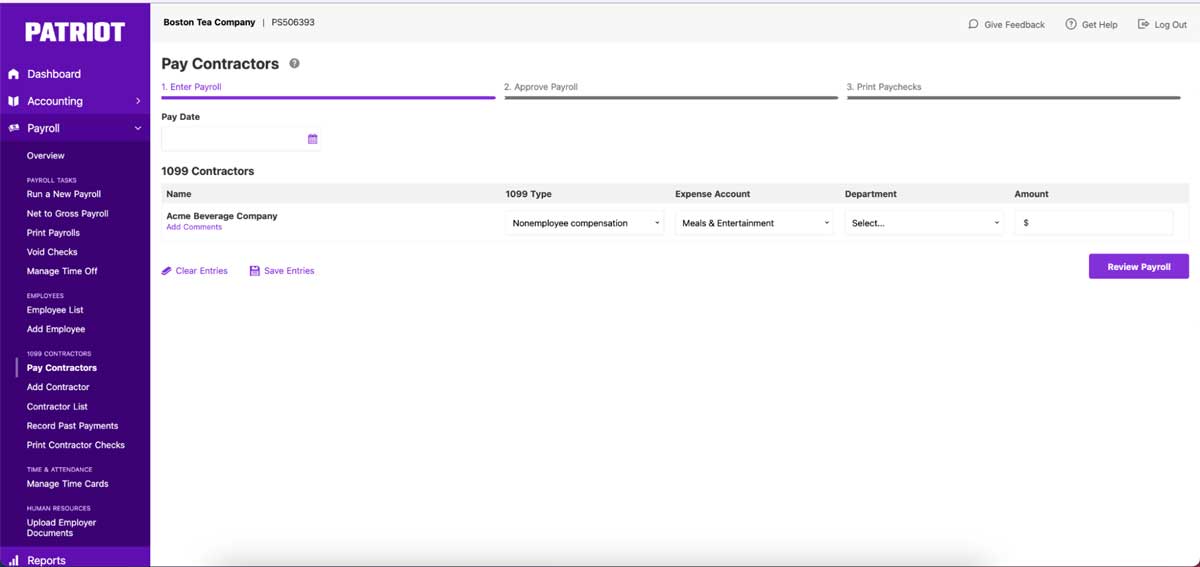
Task: Click the Dashboard home icon
Action: point(14,74)
